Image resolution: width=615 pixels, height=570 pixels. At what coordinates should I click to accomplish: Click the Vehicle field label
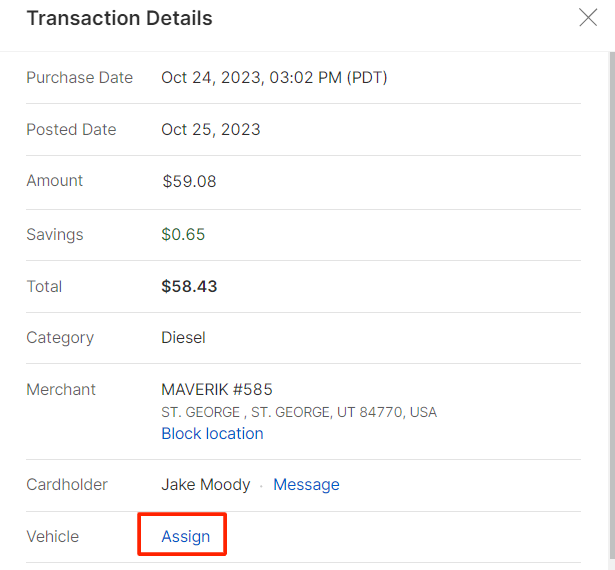point(52,537)
